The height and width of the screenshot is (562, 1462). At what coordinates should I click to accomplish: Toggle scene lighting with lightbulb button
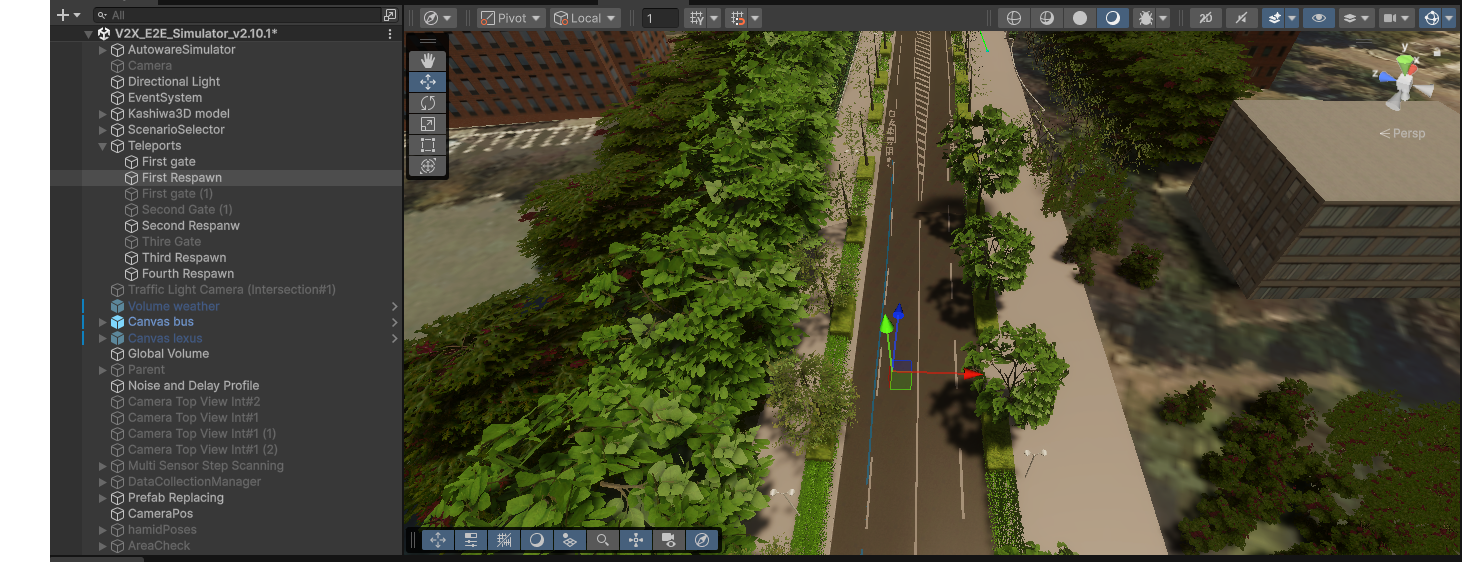pos(1241,18)
